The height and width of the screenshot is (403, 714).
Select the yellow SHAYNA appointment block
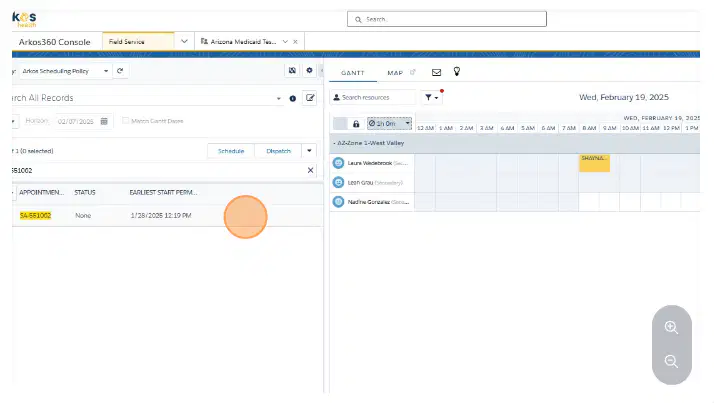click(594, 163)
